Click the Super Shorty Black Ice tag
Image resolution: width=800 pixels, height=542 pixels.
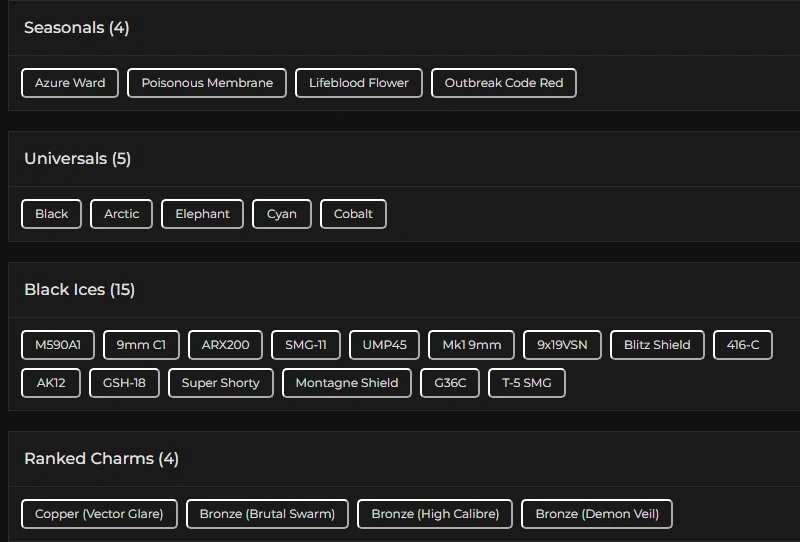221,383
